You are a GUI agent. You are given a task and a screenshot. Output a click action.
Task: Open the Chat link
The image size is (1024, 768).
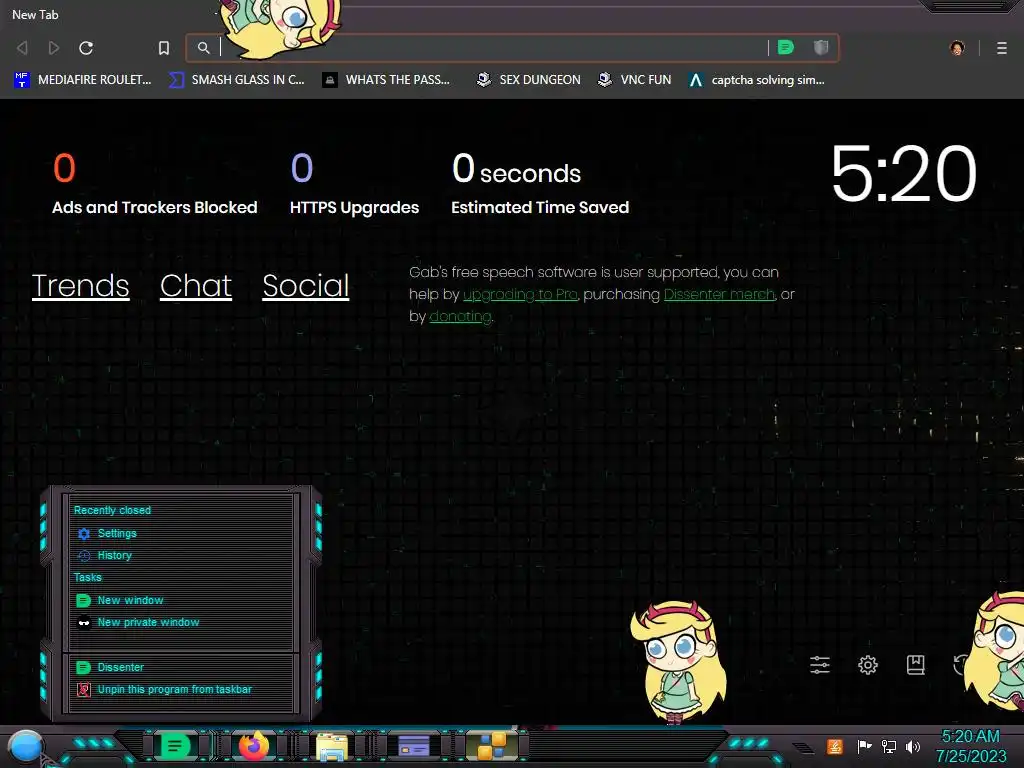196,285
